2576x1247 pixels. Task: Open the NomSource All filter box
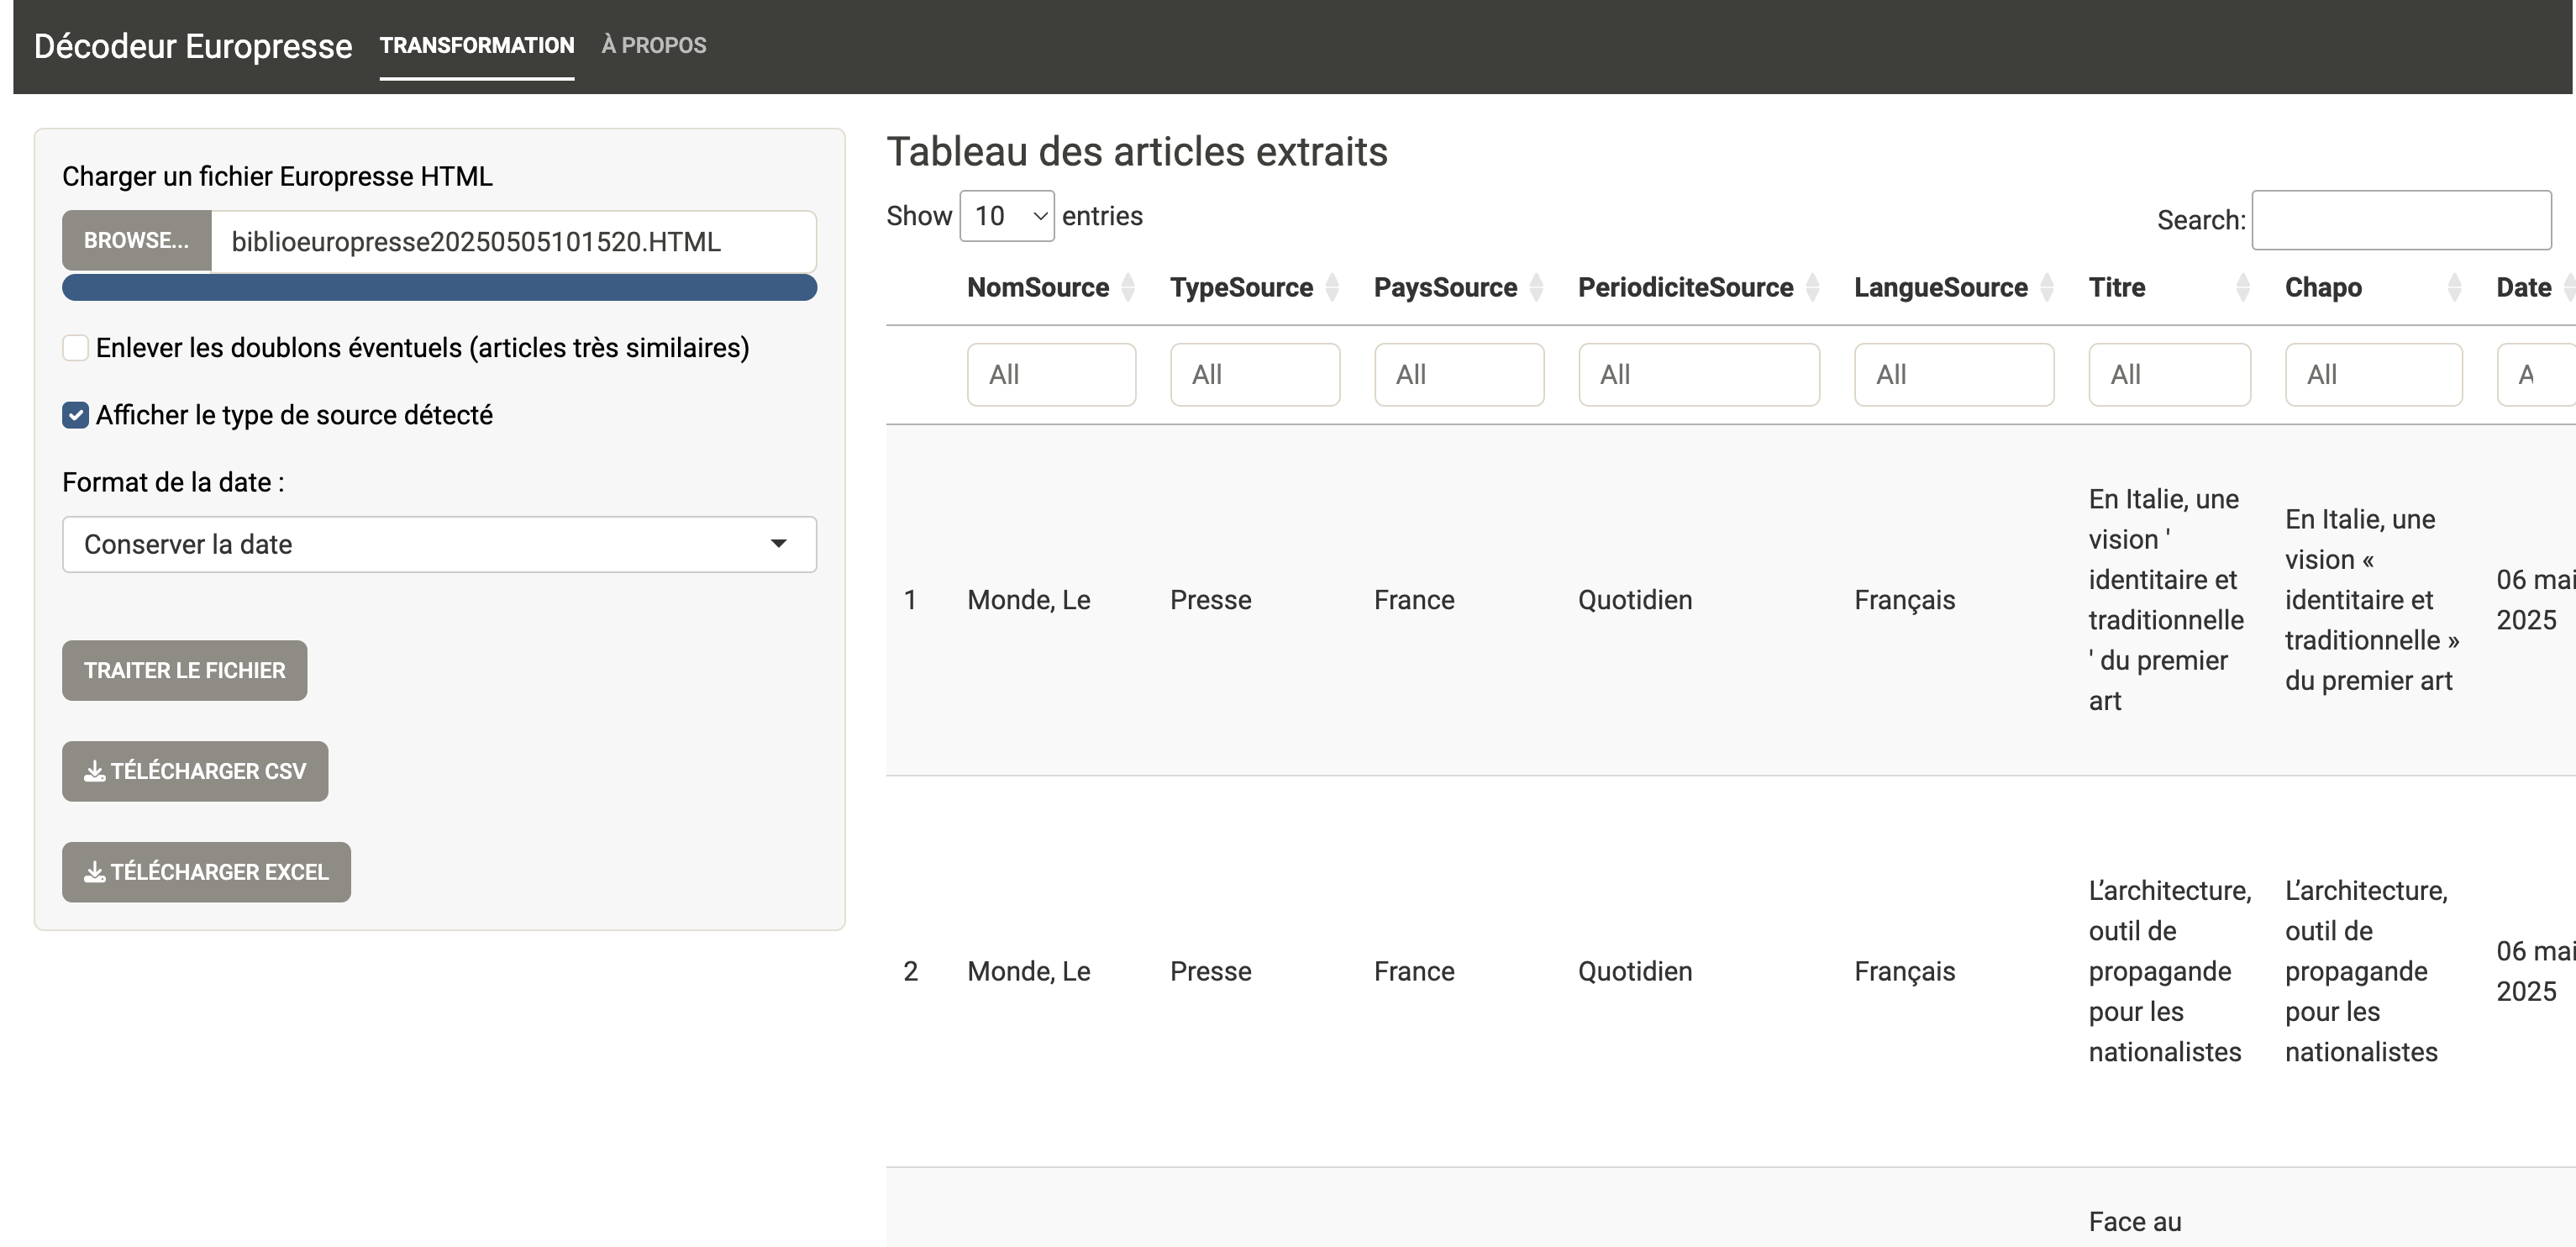click(1051, 375)
